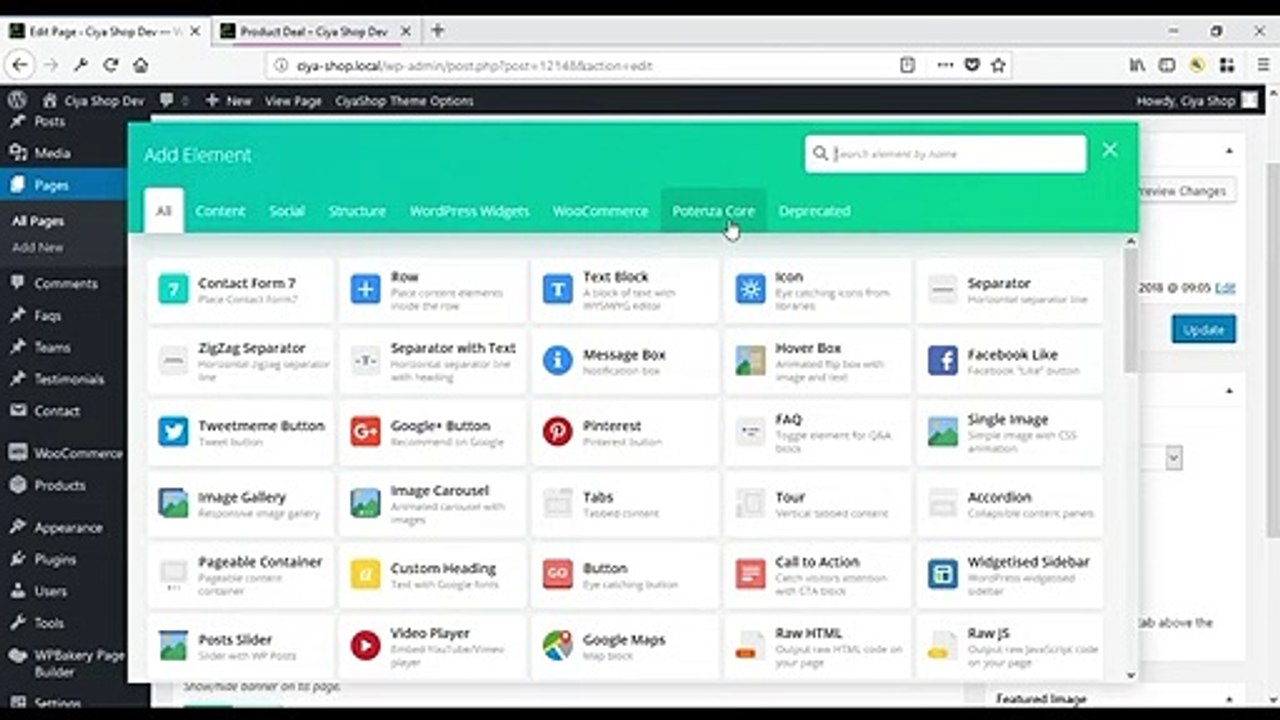The width and height of the screenshot is (1280, 720).
Task: Choose the Icon element
Action: coord(817,290)
